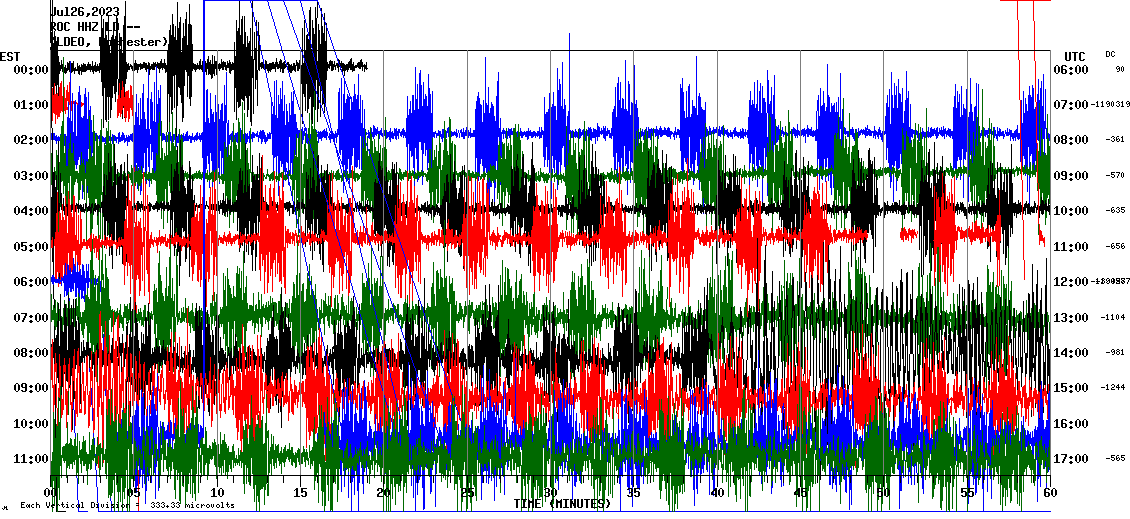
Task: Select the 17:00 UTC time label
Action: click(1072, 459)
